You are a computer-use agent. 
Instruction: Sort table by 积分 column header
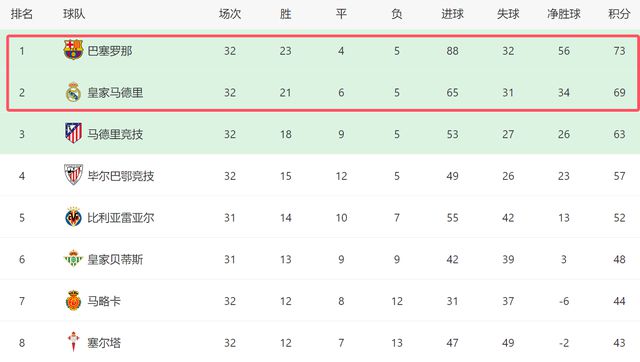pos(619,14)
